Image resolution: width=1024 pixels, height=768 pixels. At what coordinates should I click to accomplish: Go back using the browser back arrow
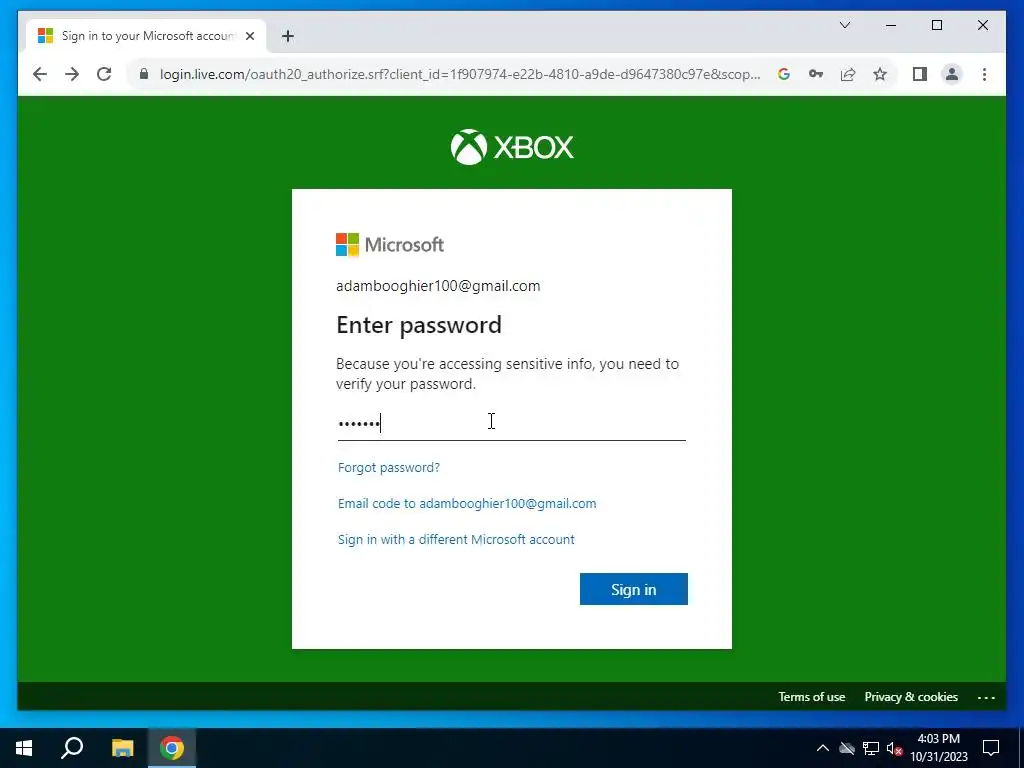(40, 74)
